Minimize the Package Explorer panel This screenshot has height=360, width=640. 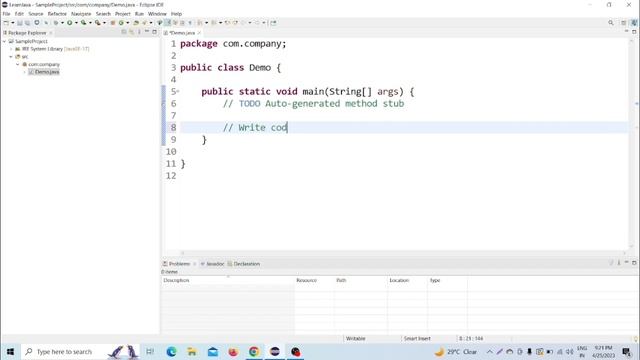(x=147, y=31)
